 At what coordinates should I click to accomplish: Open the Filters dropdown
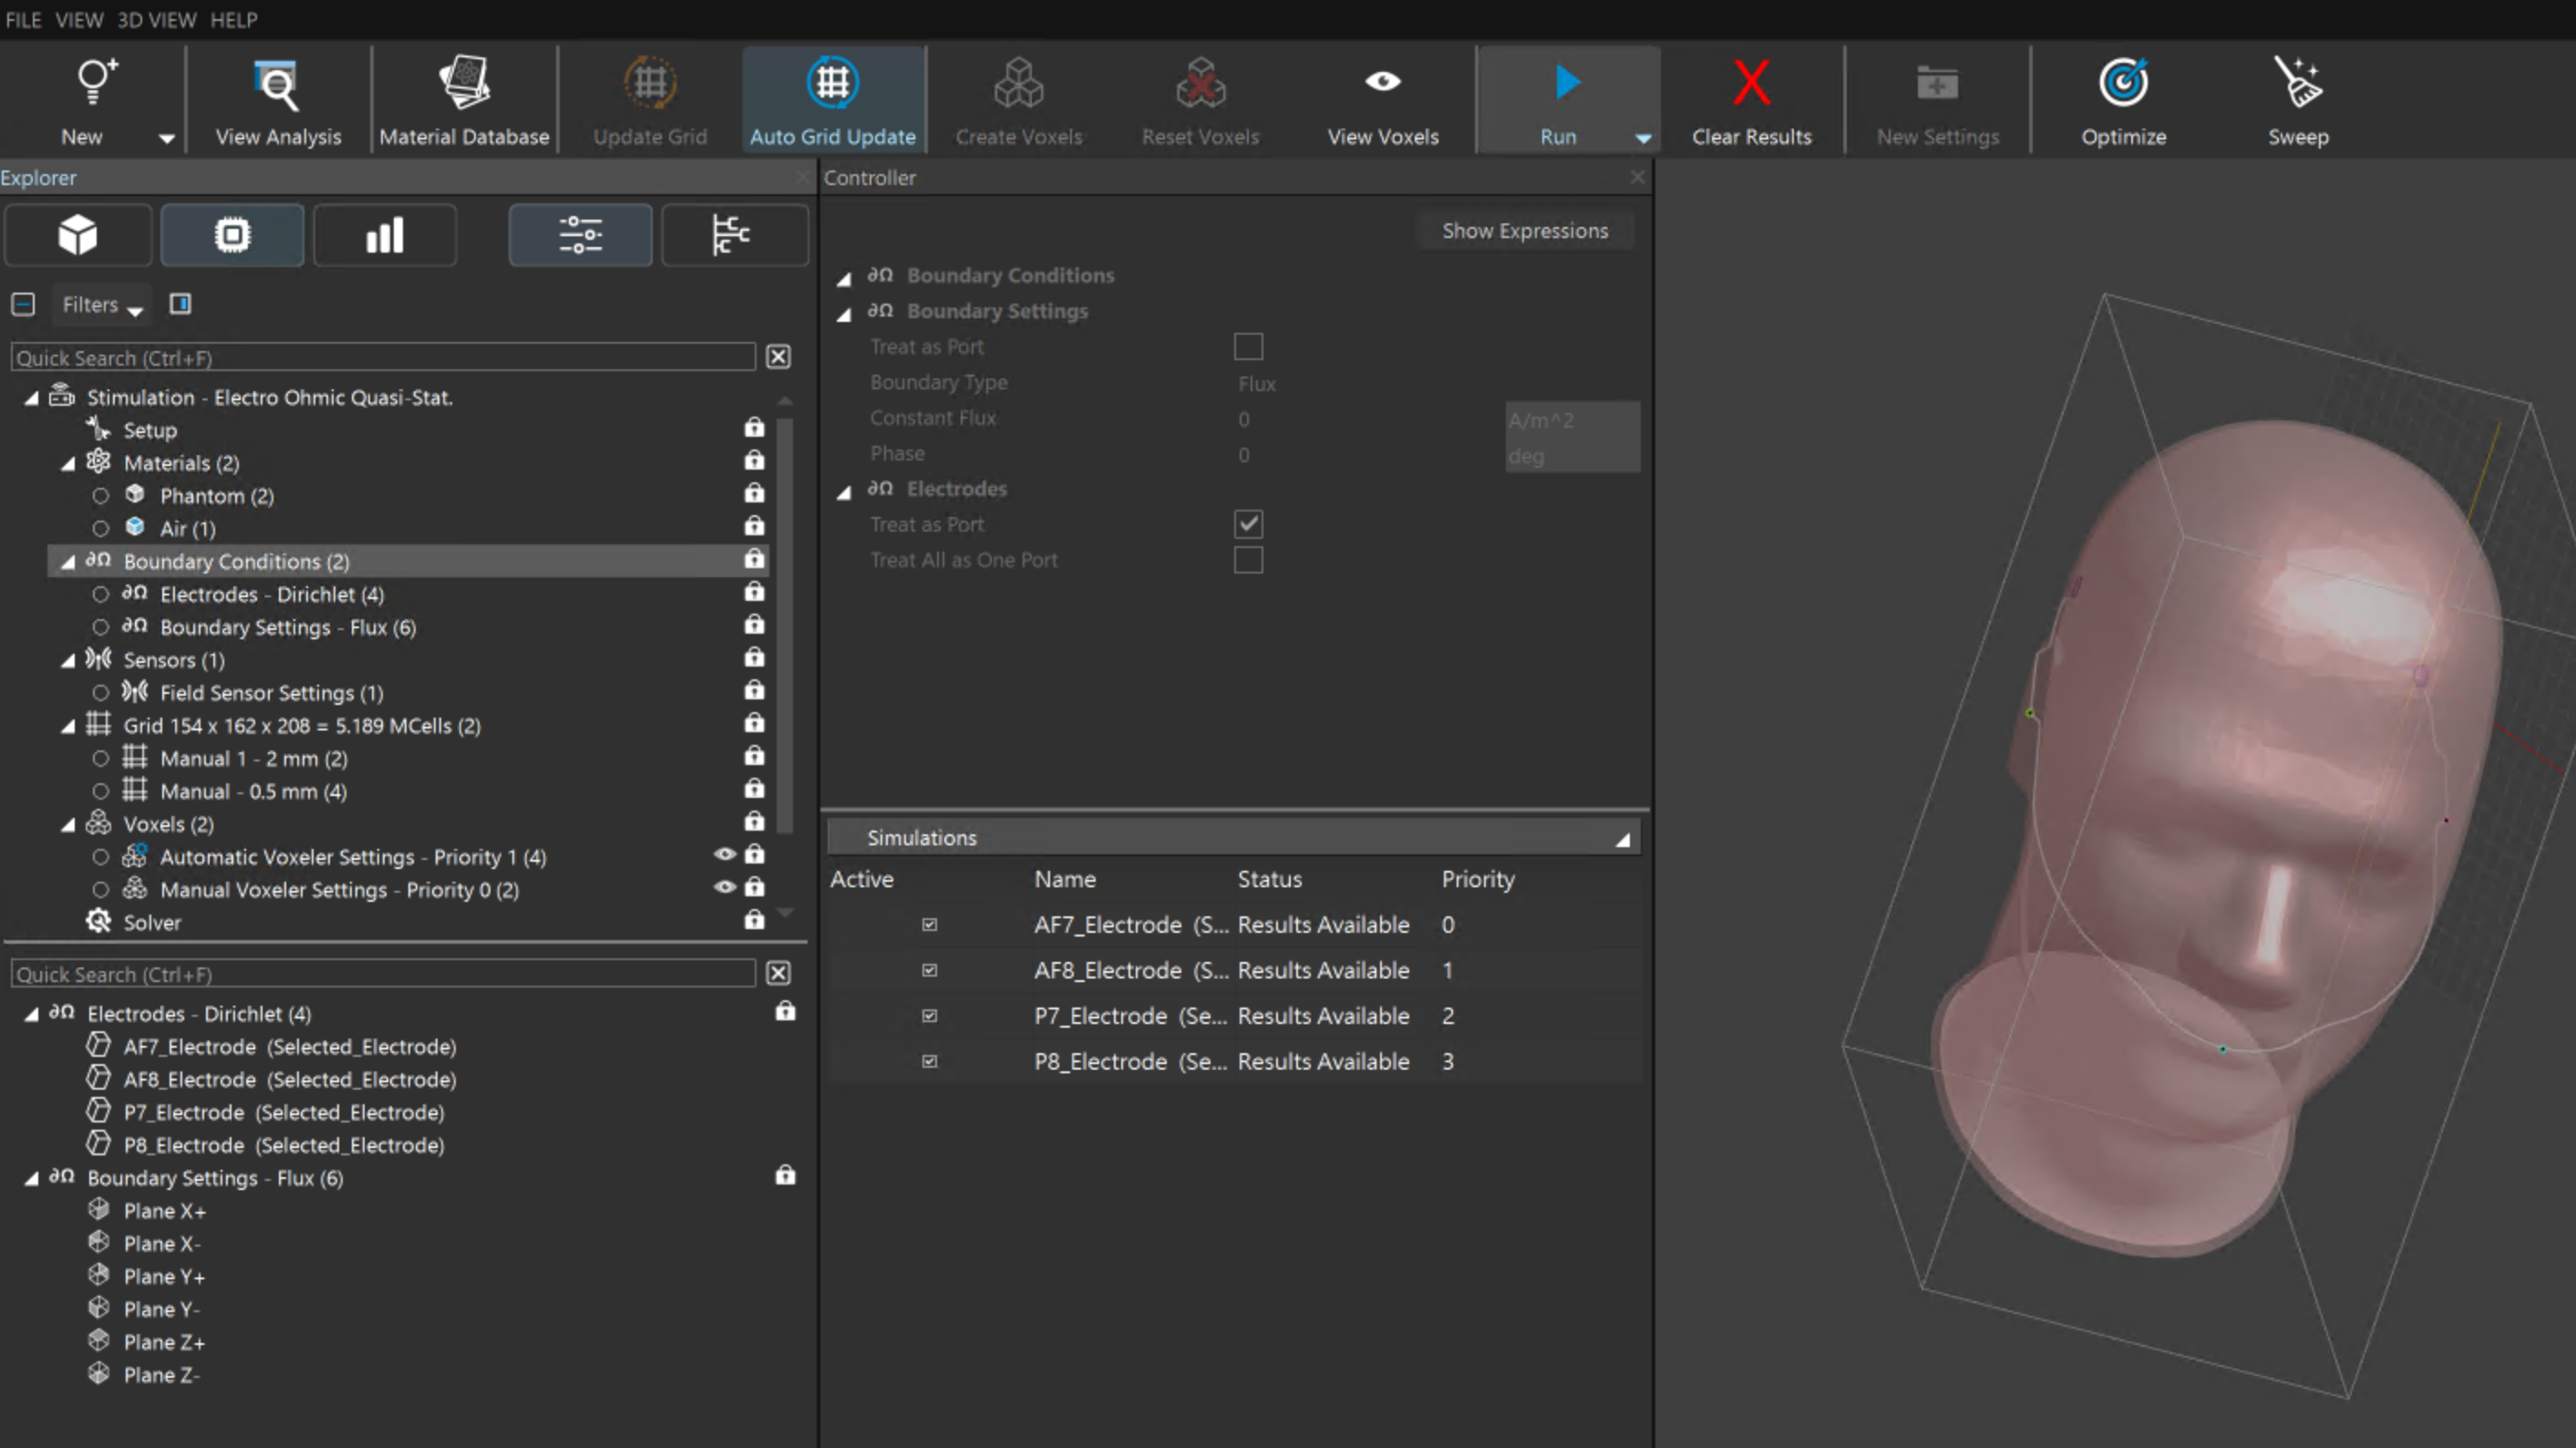click(101, 305)
